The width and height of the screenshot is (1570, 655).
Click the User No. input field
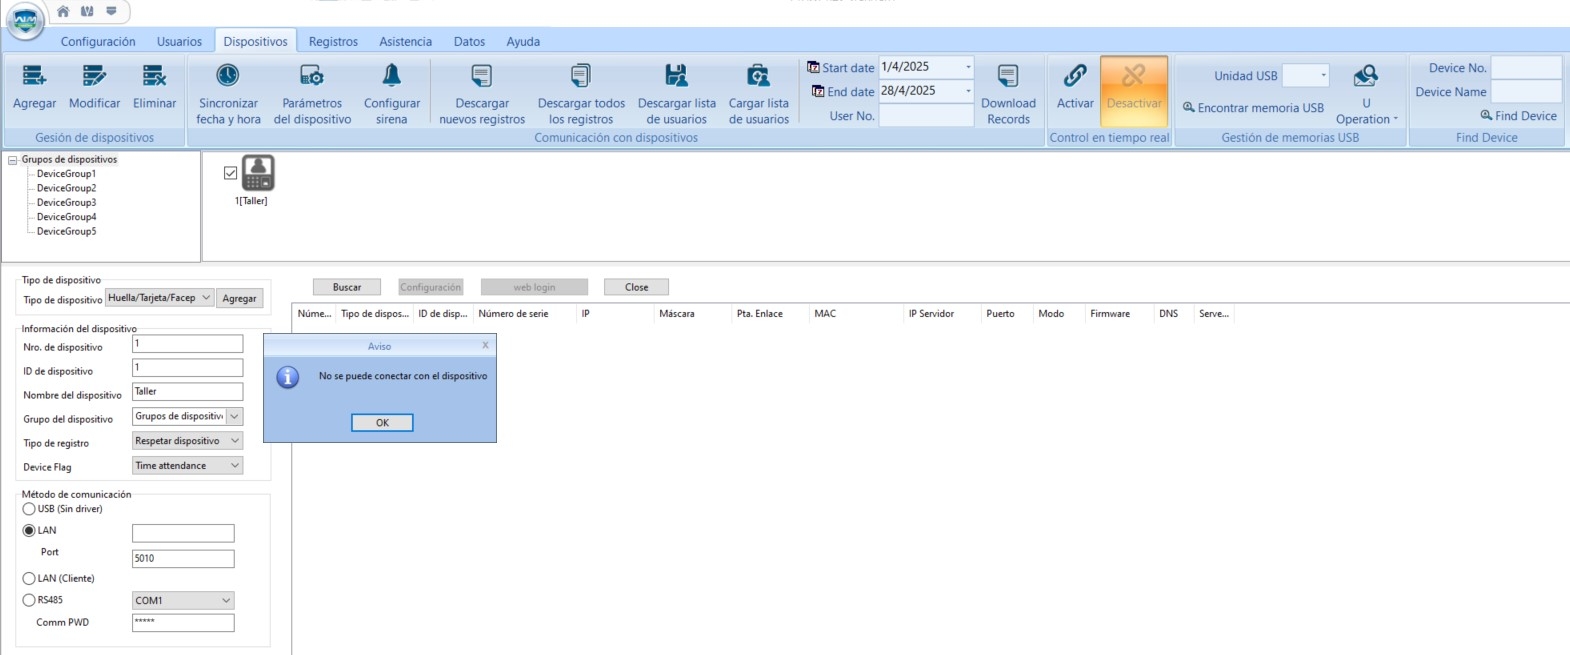tap(926, 116)
